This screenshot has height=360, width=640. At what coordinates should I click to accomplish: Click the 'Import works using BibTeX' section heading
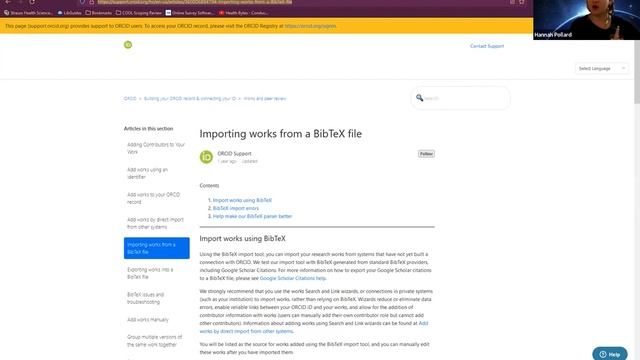pos(242,238)
